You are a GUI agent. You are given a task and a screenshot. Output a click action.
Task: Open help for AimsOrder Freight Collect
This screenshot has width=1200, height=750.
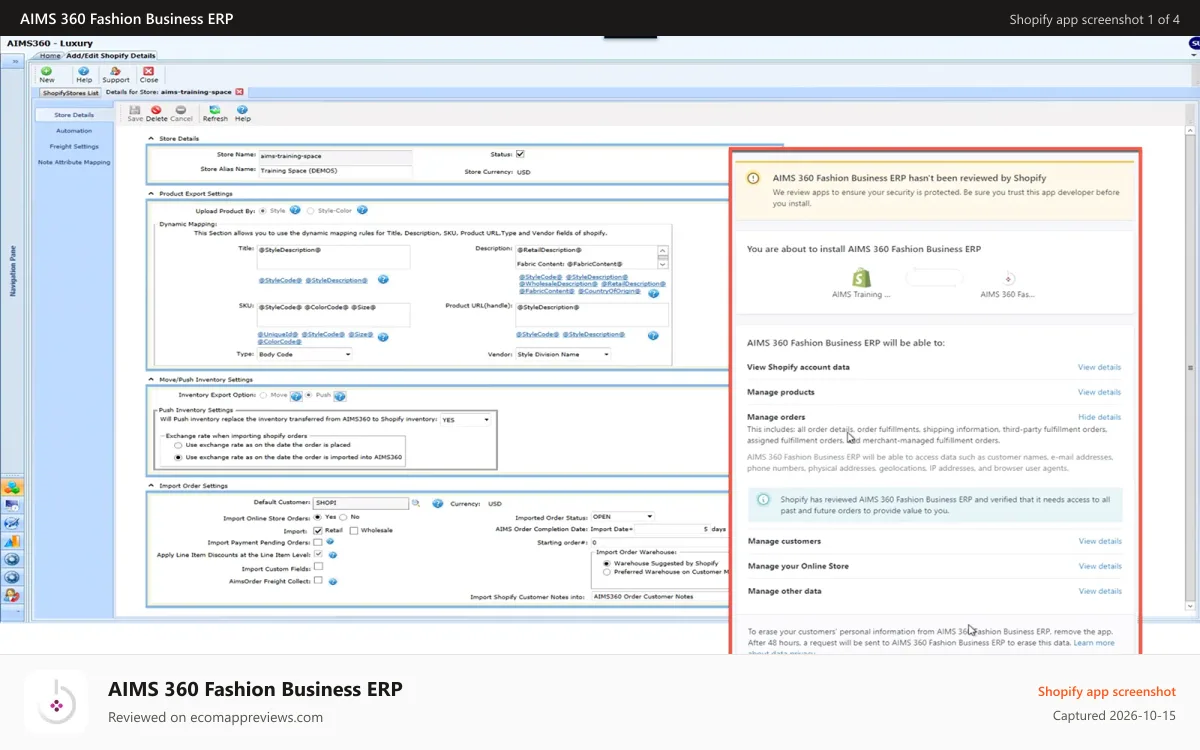click(x=332, y=580)
